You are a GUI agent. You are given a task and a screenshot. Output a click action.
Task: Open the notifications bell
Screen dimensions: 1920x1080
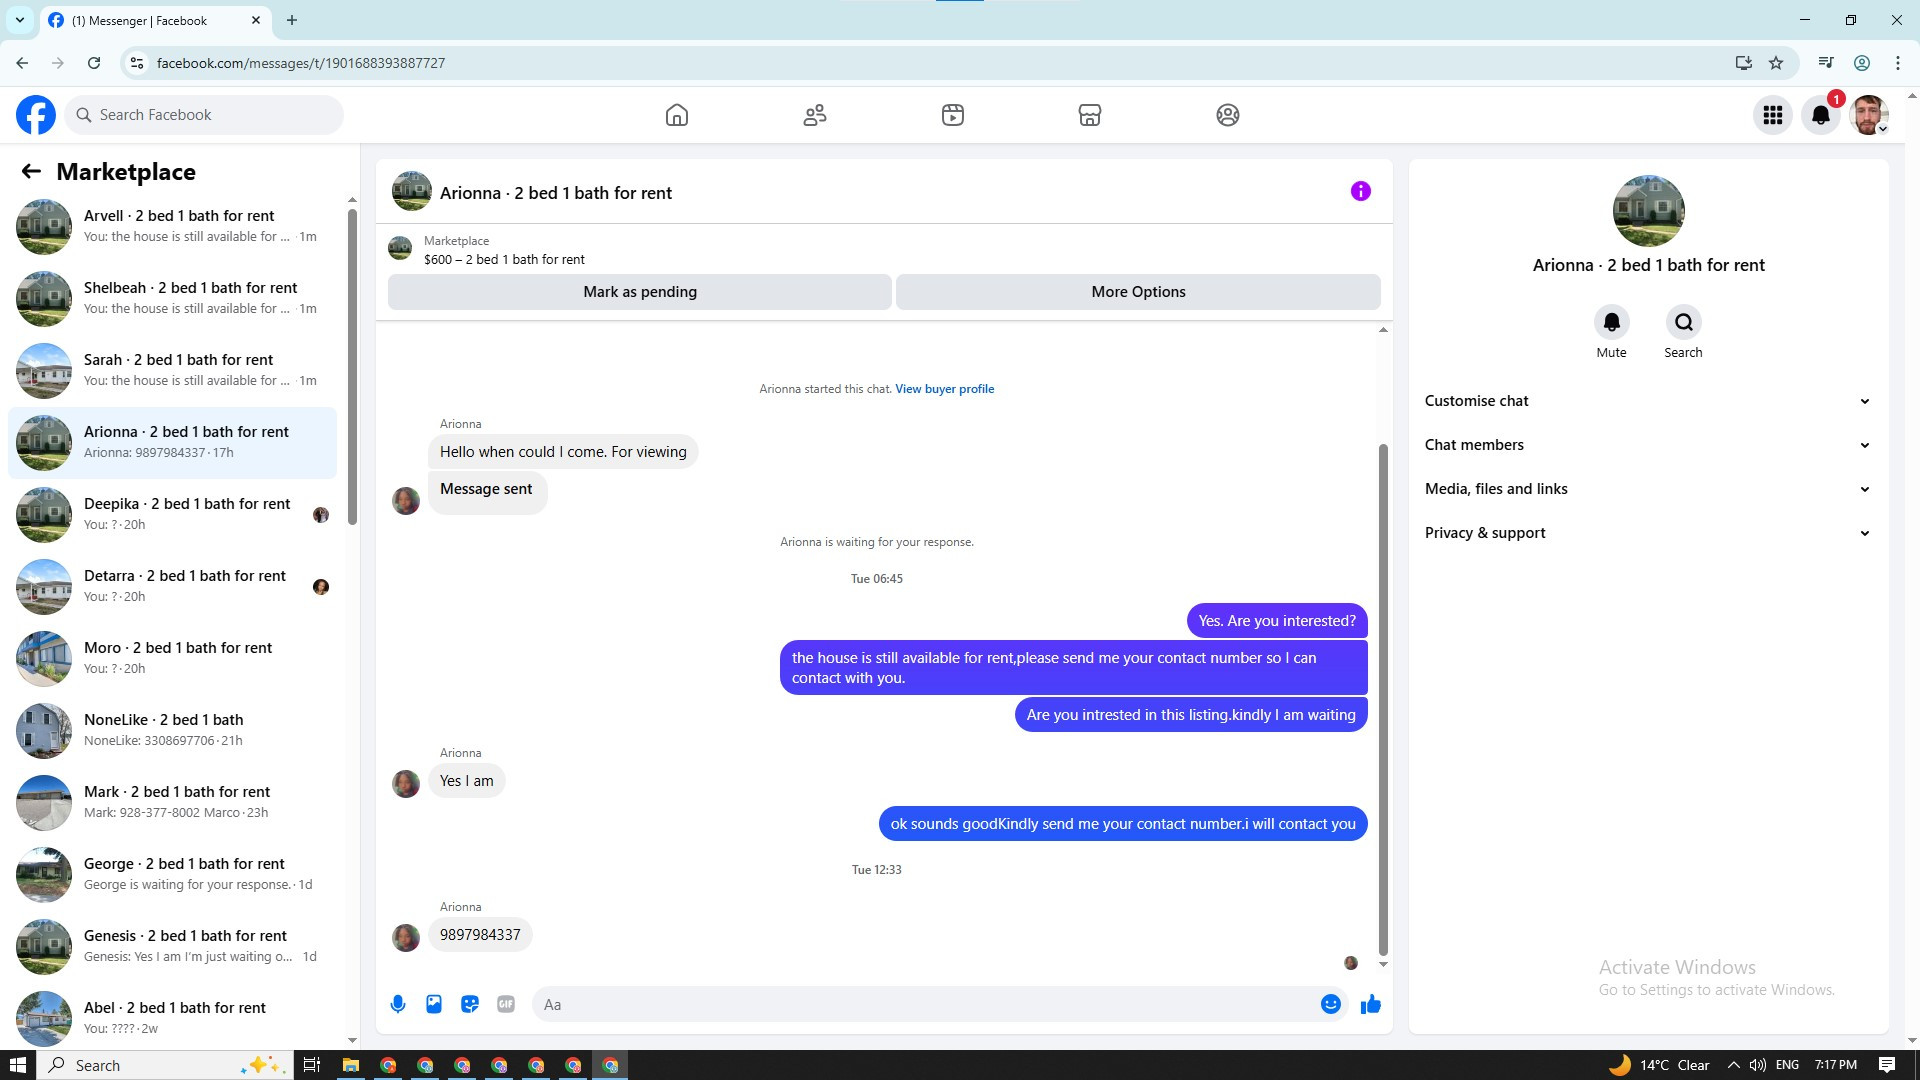click(x=1821, y=115)
